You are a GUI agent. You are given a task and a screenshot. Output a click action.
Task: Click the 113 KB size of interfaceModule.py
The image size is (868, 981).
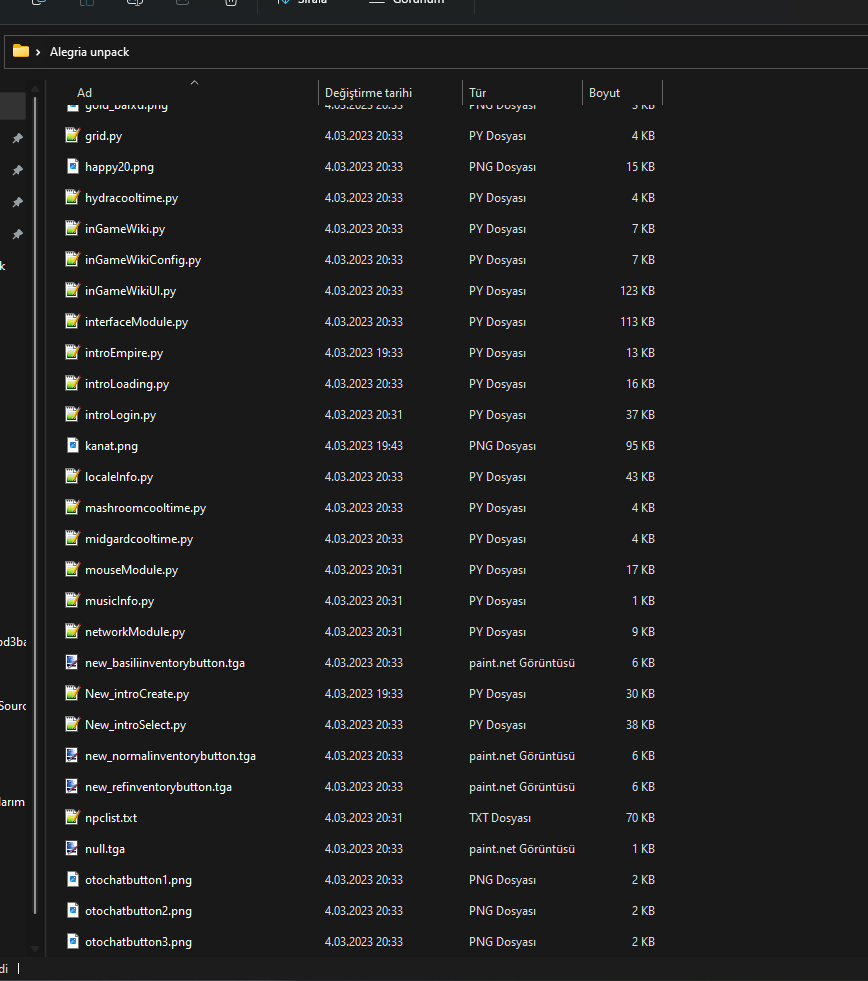coord(637,322)
